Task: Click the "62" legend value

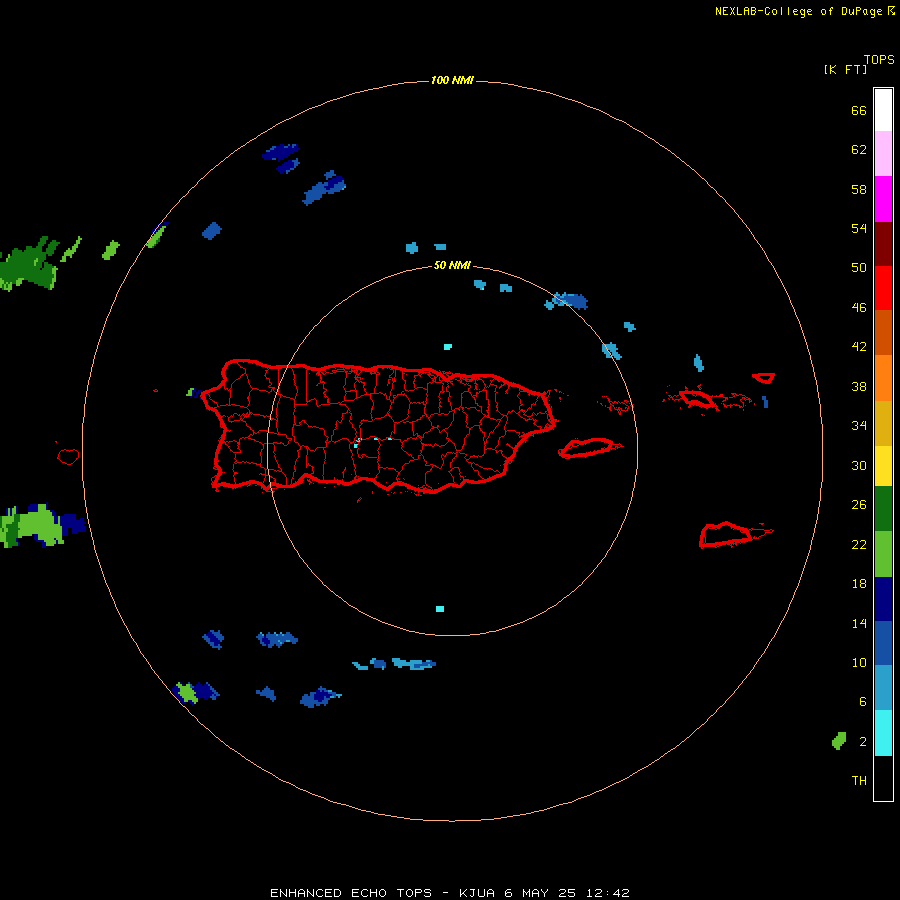Action: pyautogui.click(x=859, y=150)
